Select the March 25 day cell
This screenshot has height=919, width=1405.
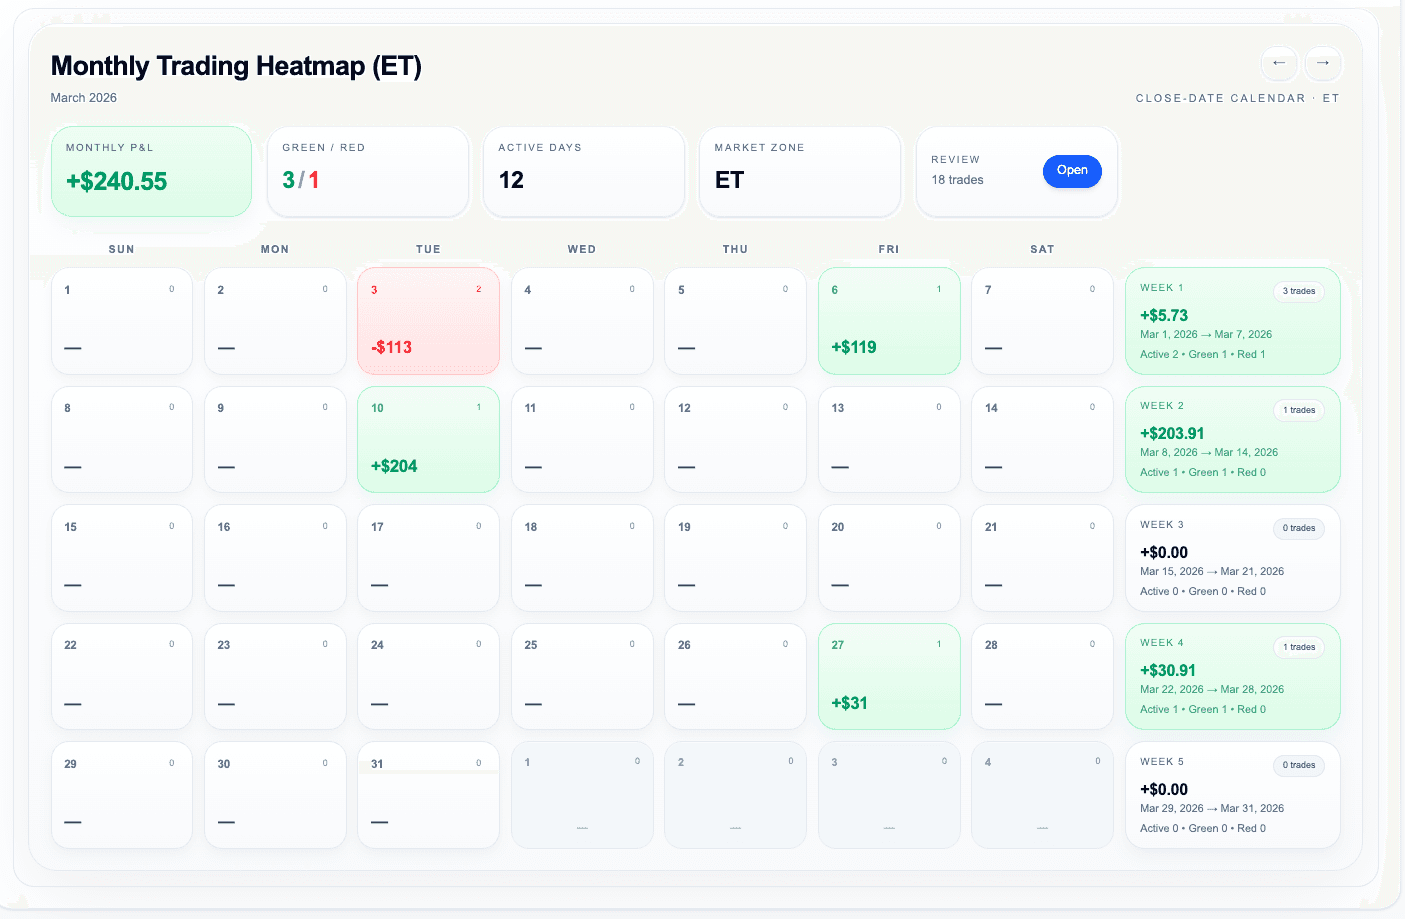582,676
